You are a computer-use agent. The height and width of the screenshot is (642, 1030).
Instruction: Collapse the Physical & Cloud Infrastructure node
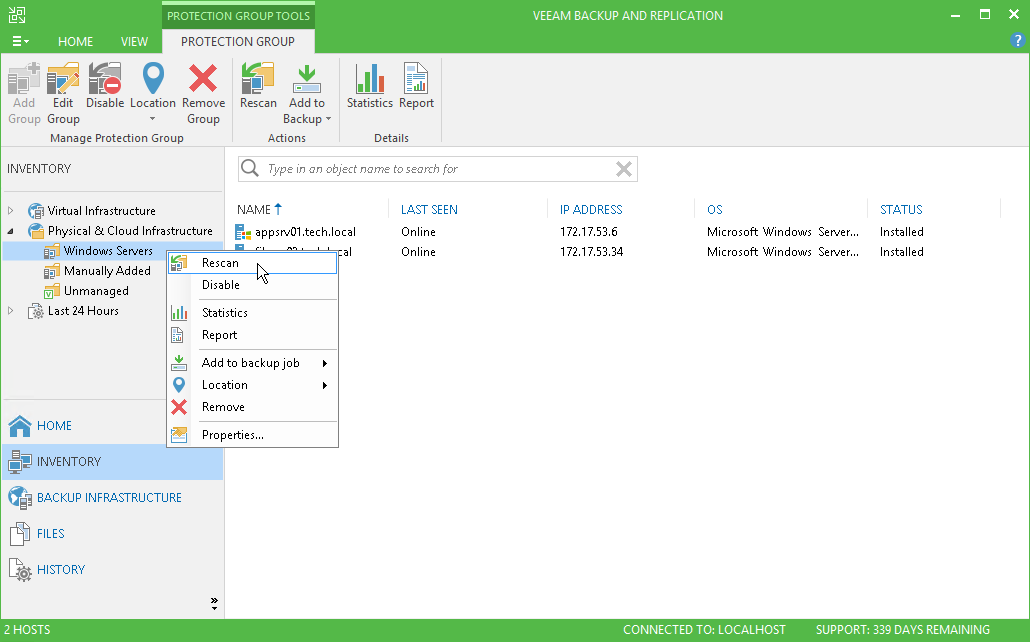pos(11,231)
